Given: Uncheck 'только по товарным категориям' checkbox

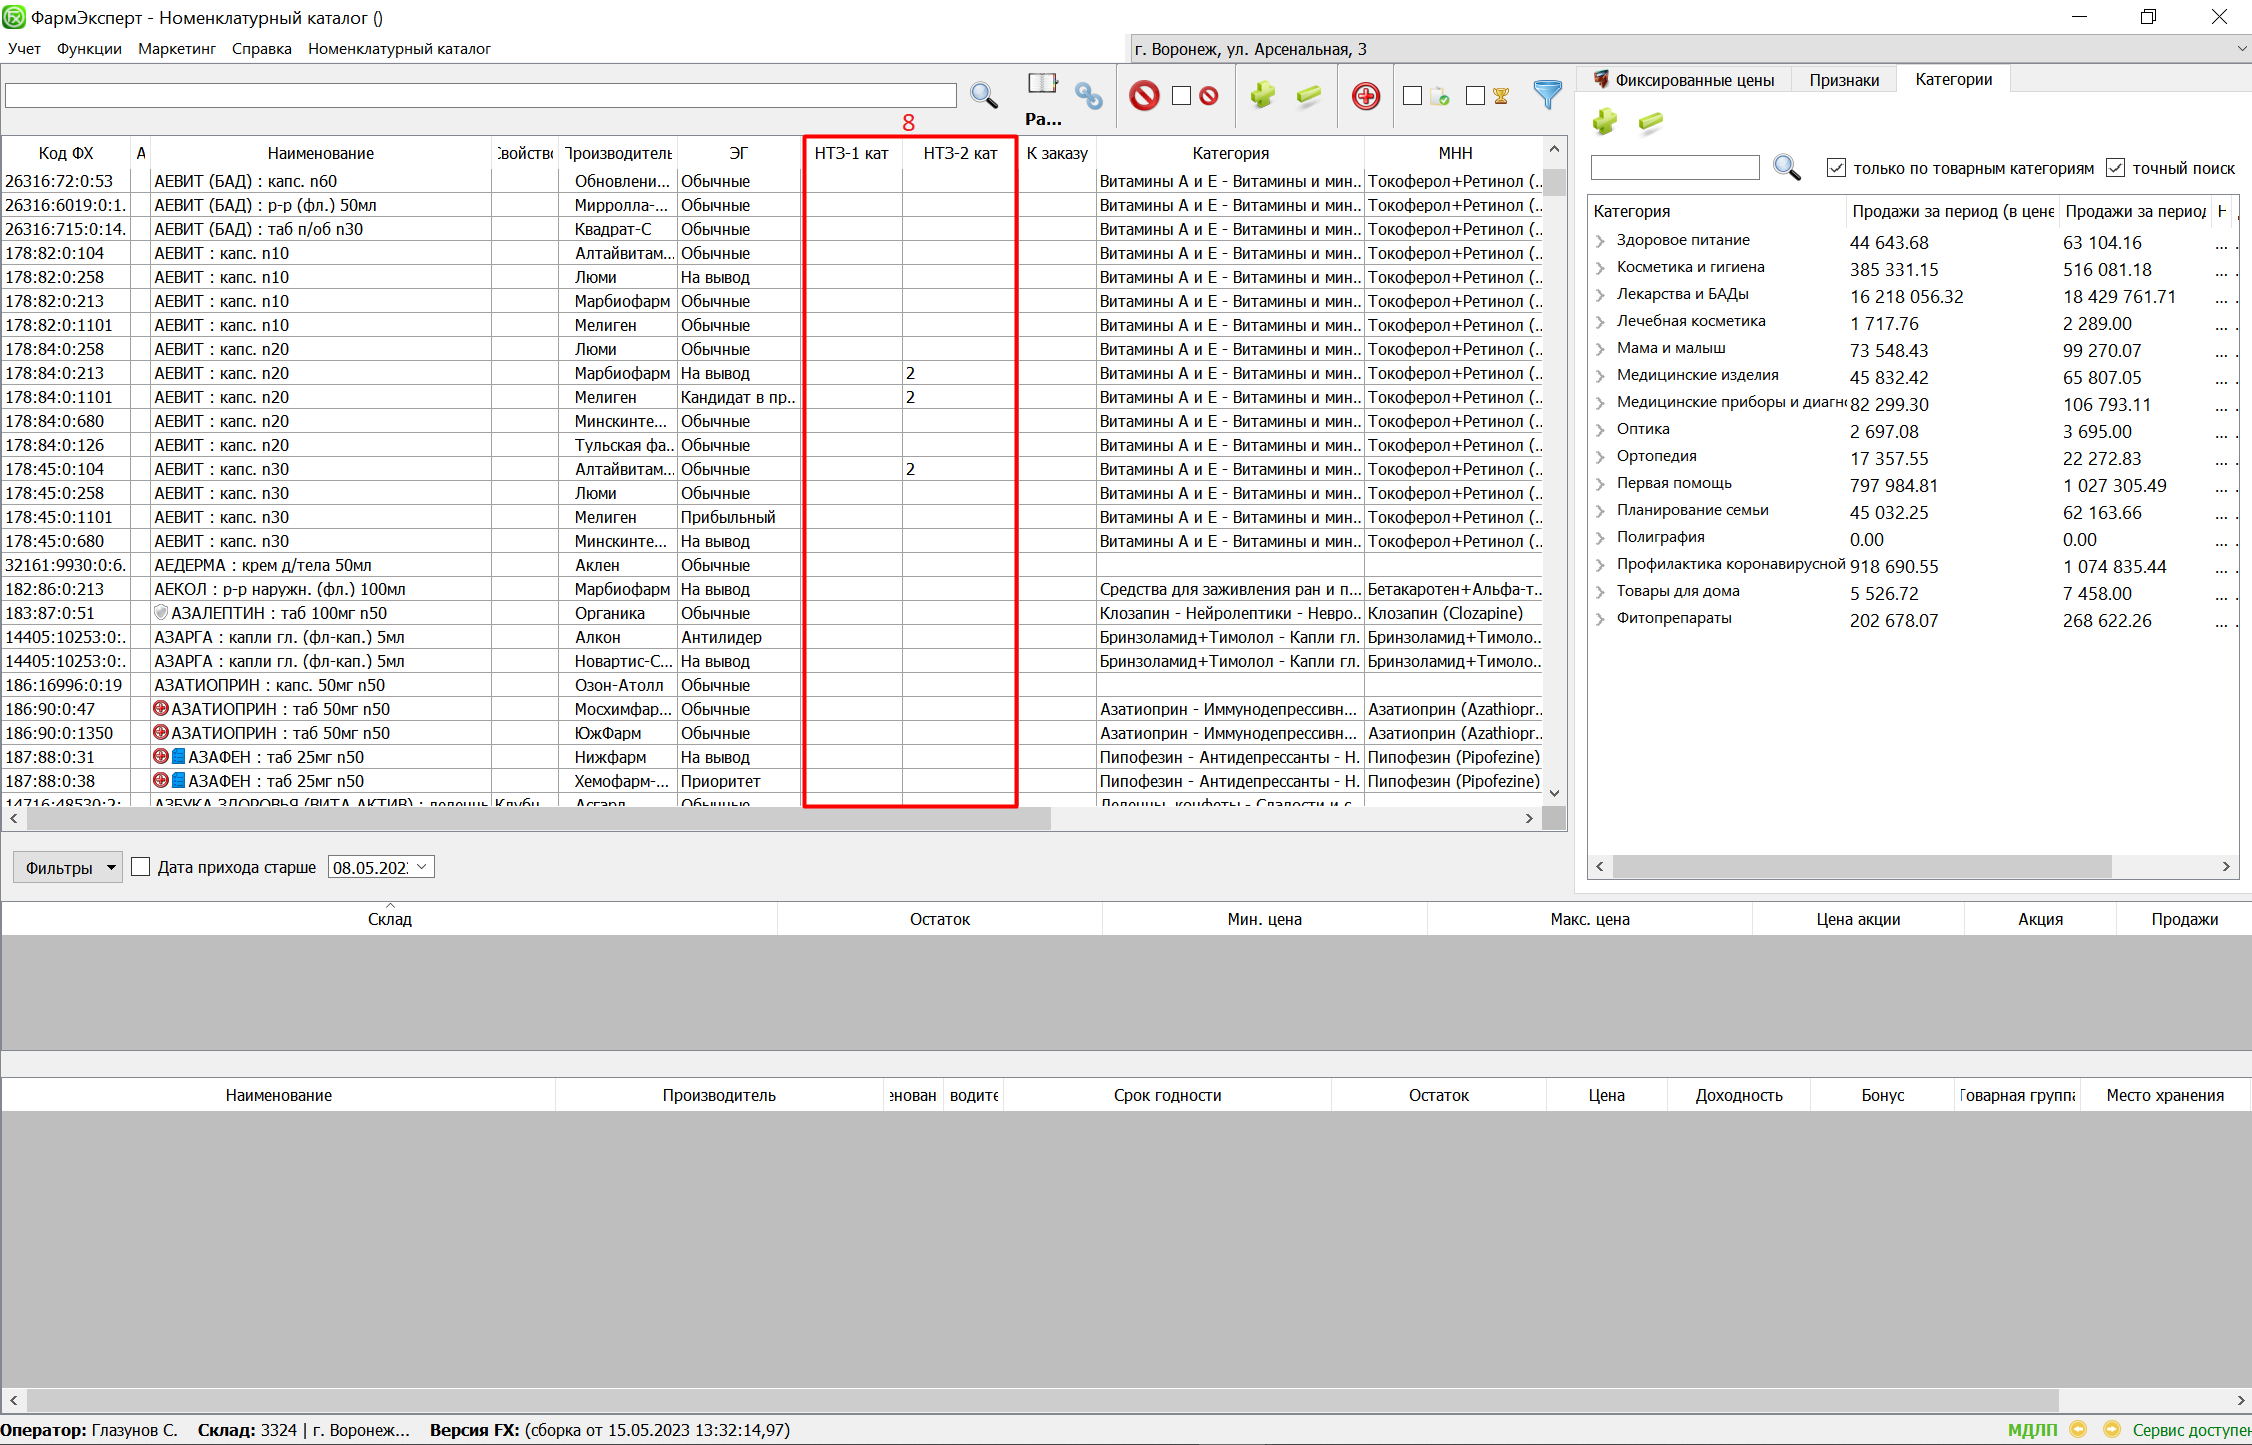Looking at the screenshot, I should [1836, 168].
